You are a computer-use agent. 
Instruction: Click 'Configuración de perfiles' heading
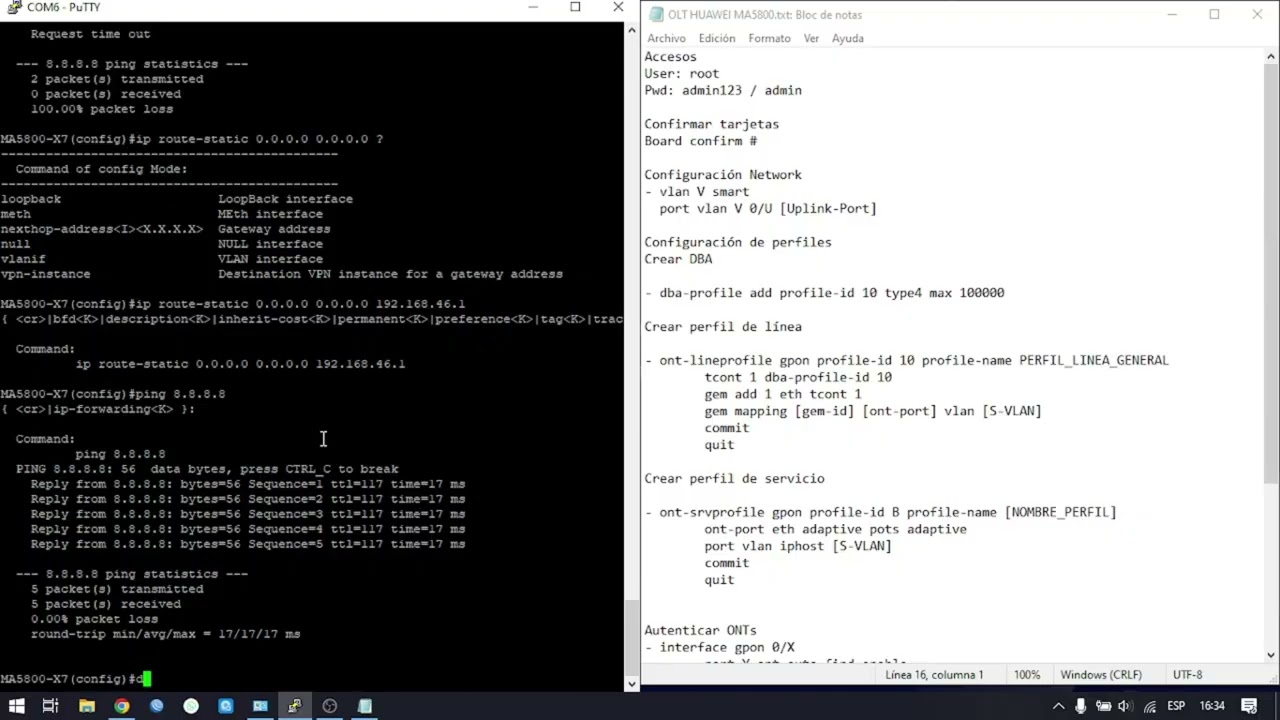click(x=738, y=242)
